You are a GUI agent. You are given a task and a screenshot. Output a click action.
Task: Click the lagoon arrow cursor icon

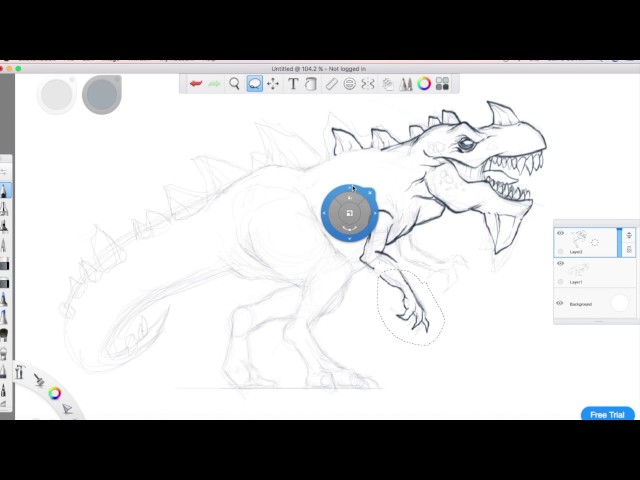(67, 408)
